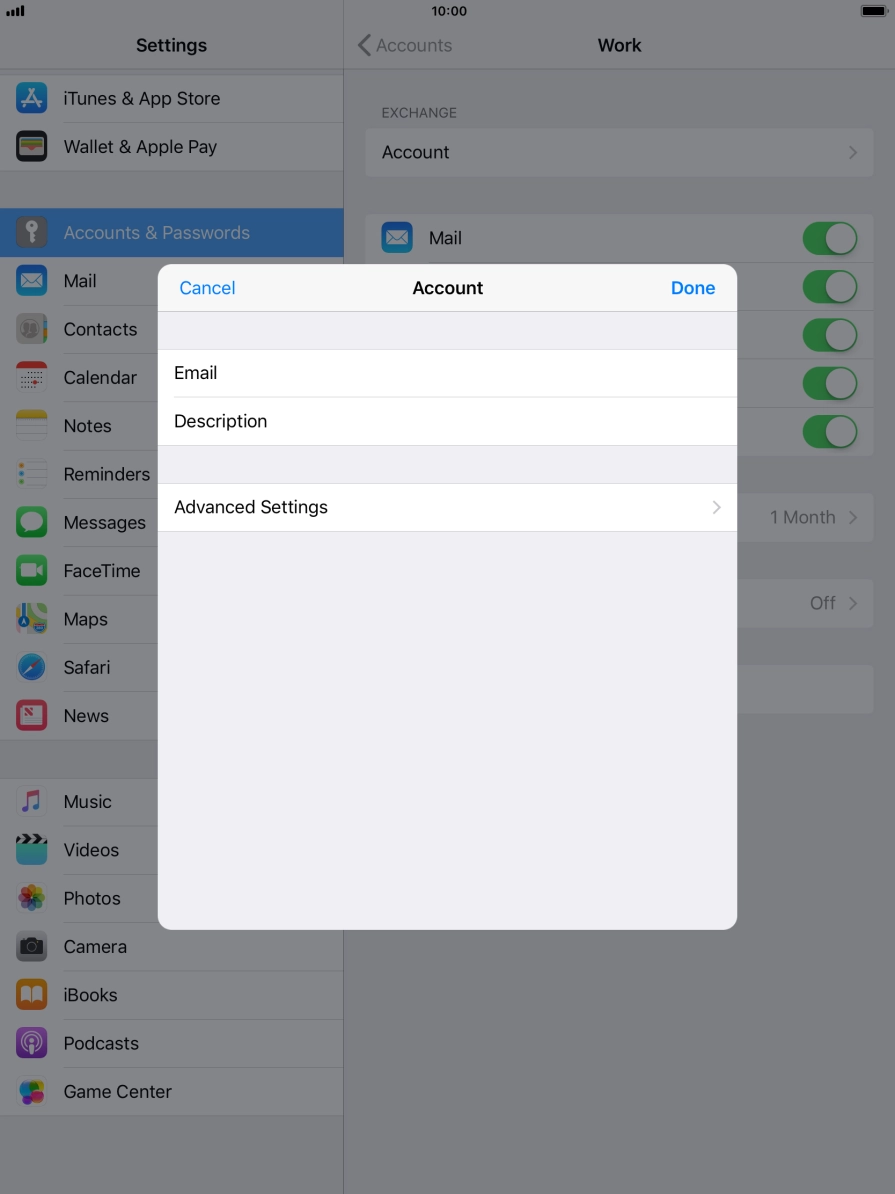The image size is (895, 1194).
Task: Open the Music note icon
Action: tap(31, 801)
